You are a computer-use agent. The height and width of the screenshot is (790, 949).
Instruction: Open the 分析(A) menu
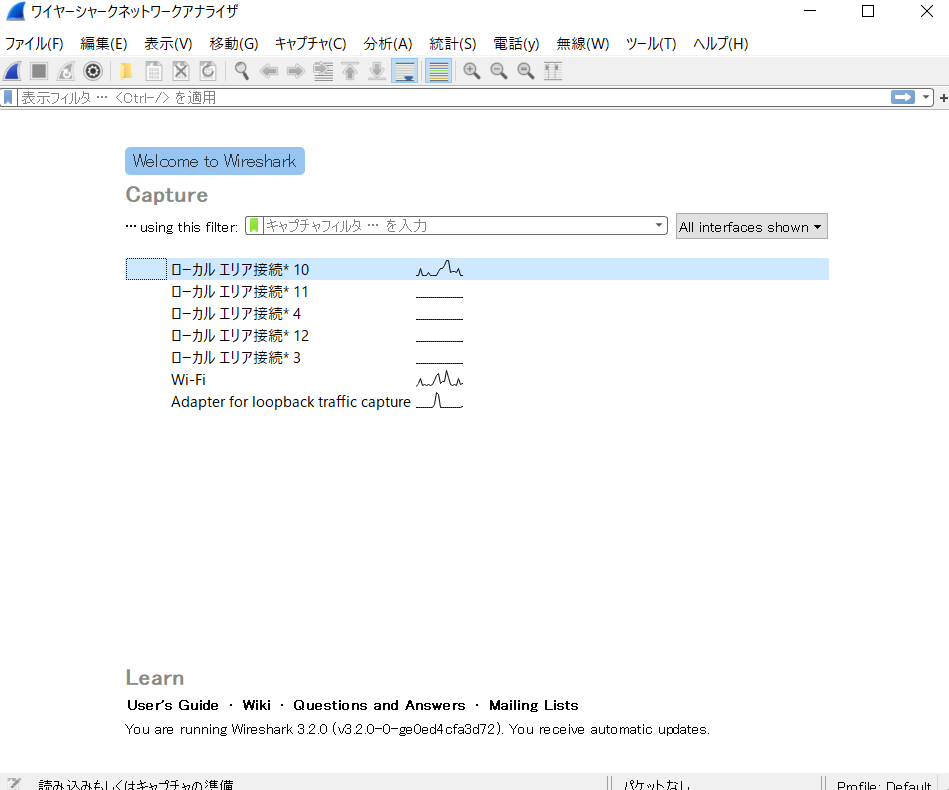388,44
